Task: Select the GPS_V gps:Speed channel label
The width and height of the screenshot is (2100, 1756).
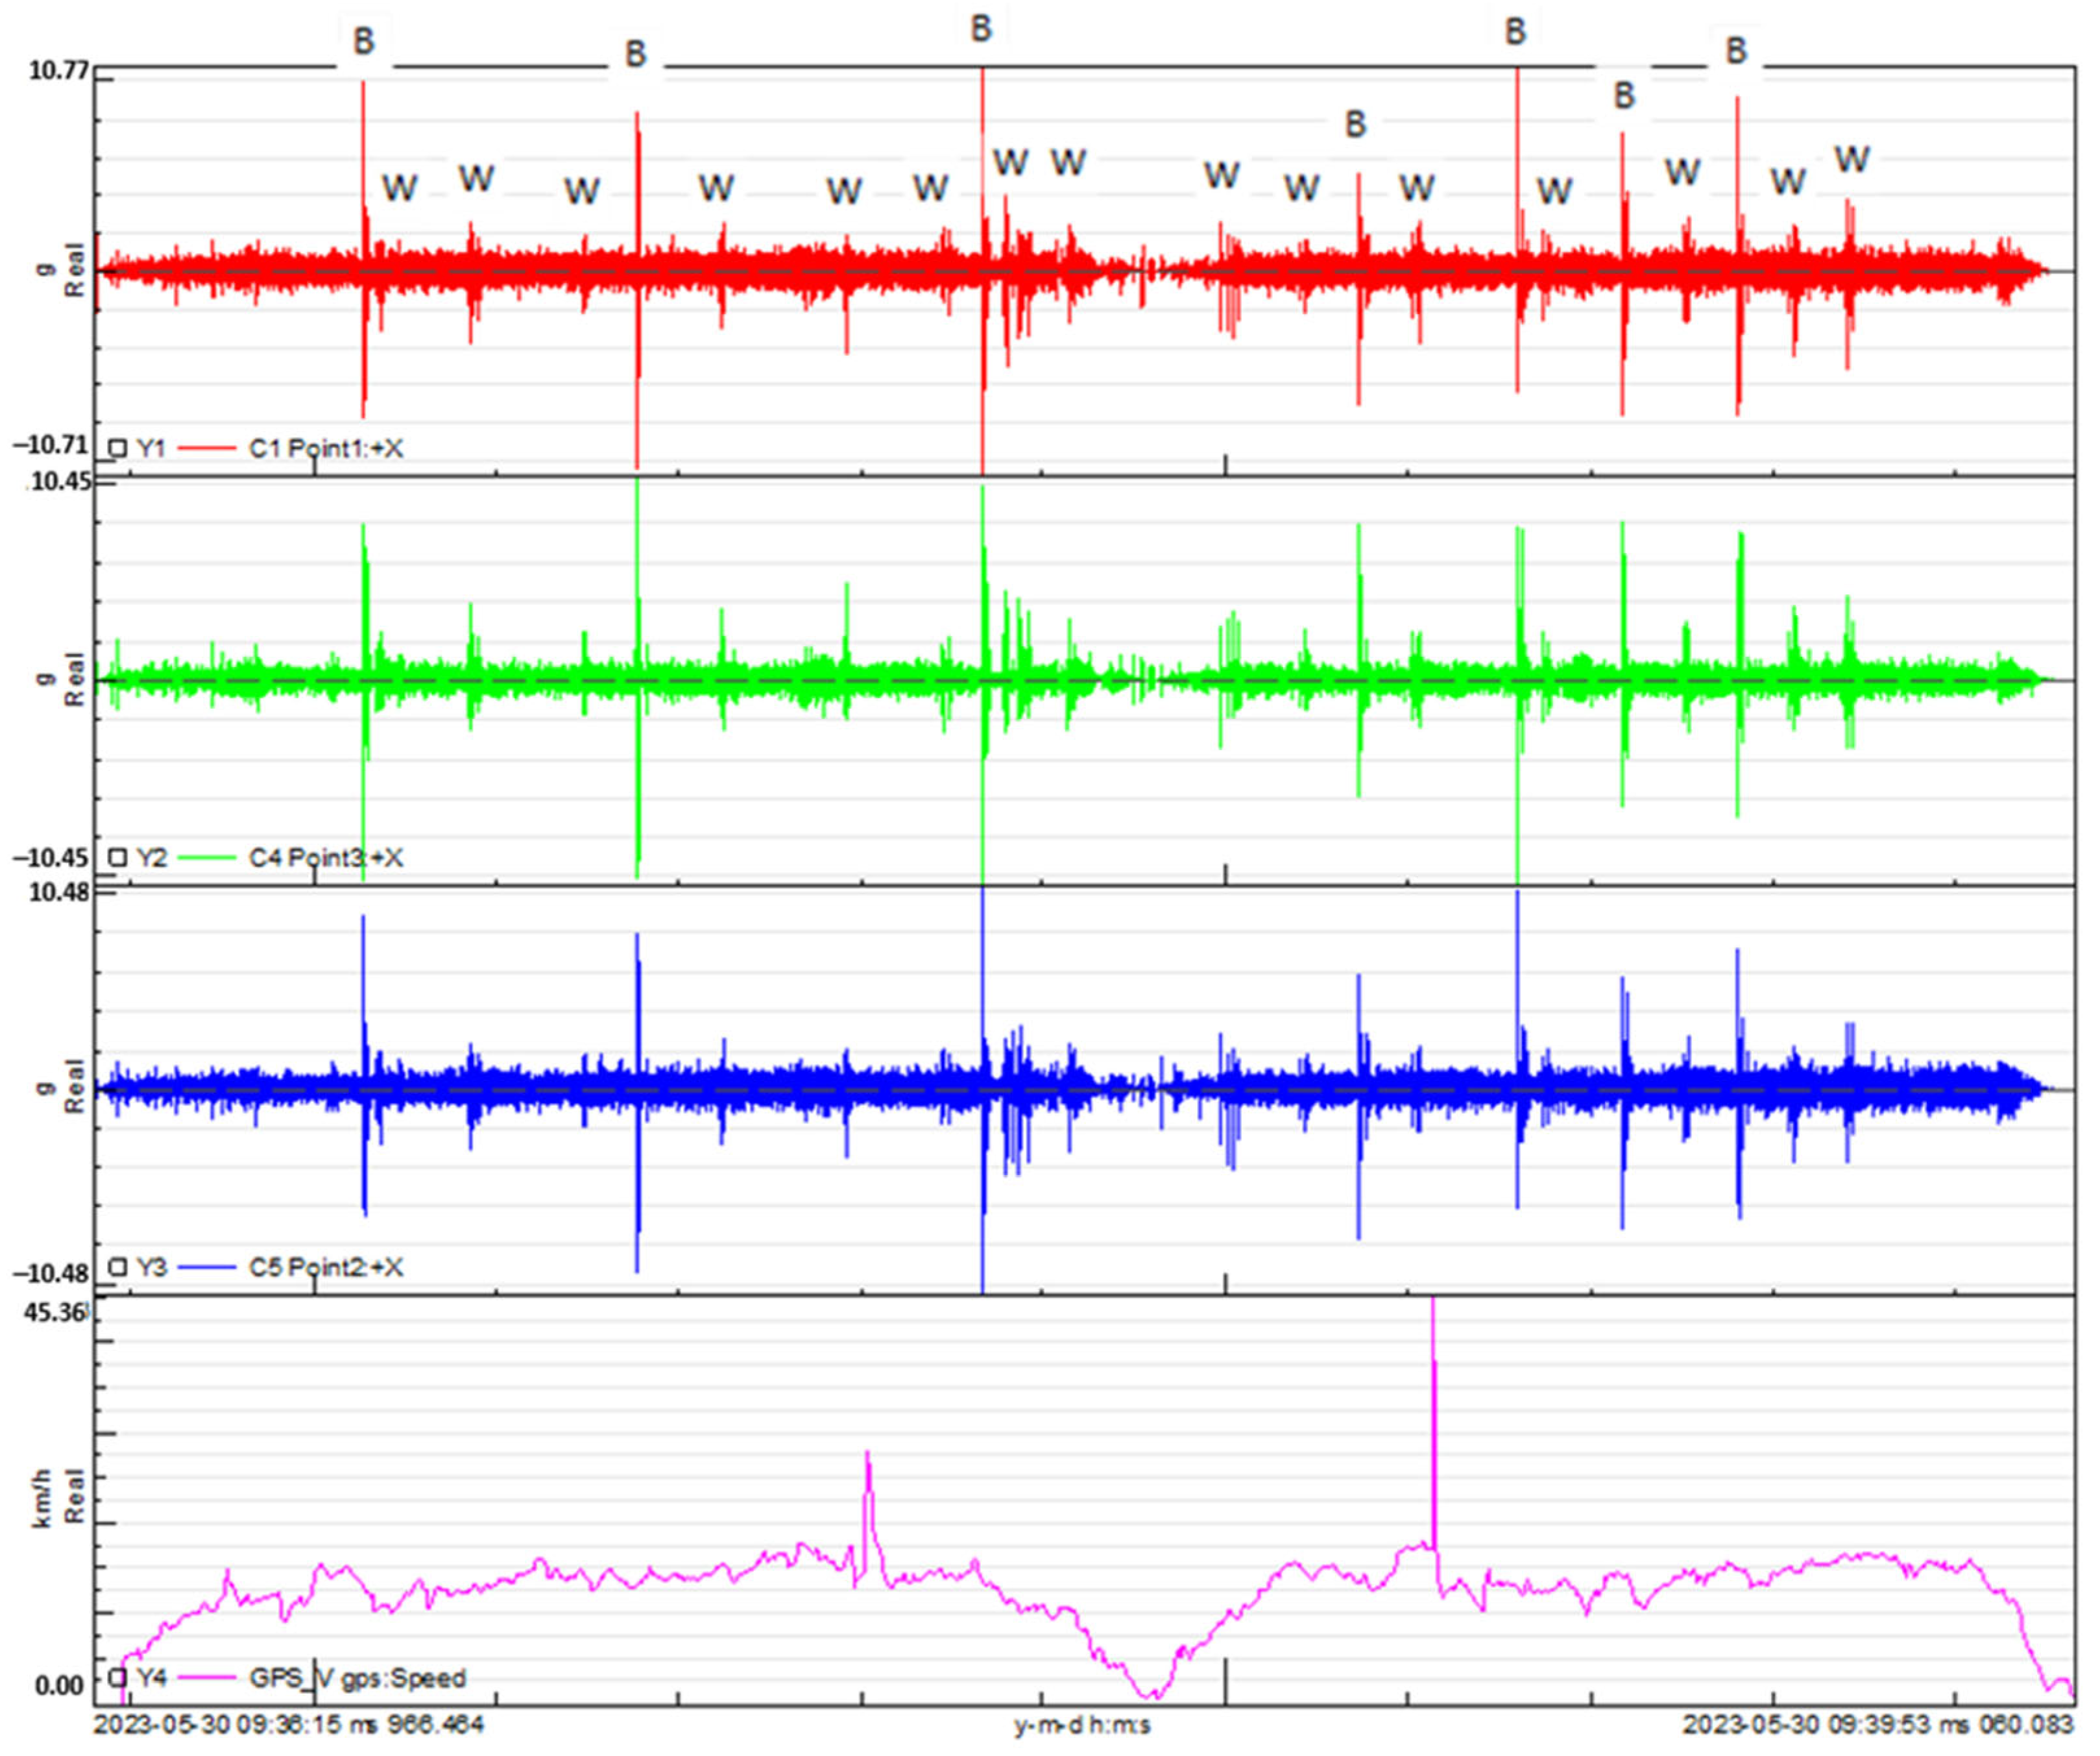Action: pyautogui.click(x=358, y=1677)
